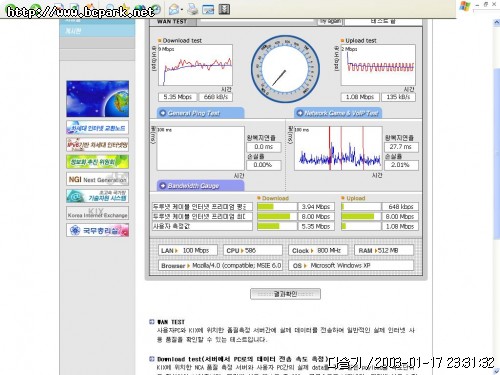Click the Try again button

click(x=330, y=21)
